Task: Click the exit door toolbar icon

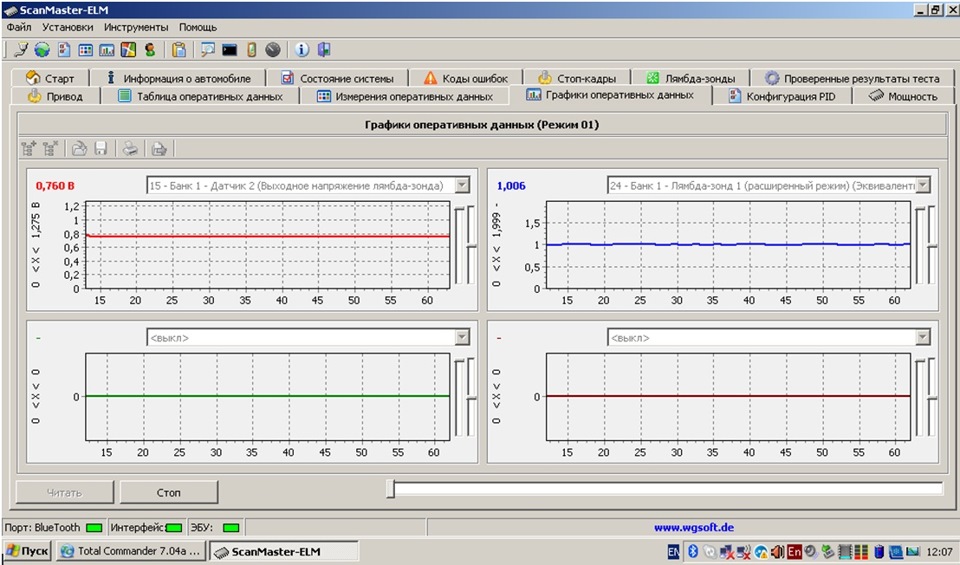Action: [x=324, y=50]
